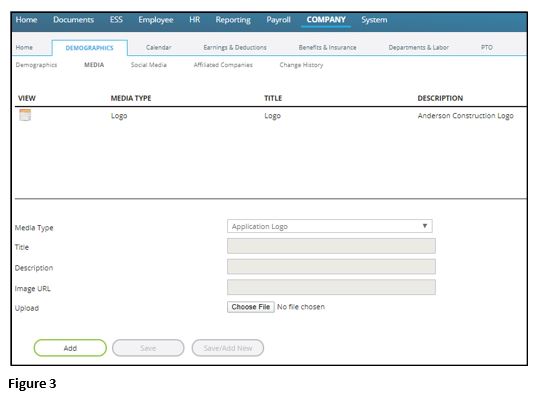Click the No file chosen text

pos(301,307)
